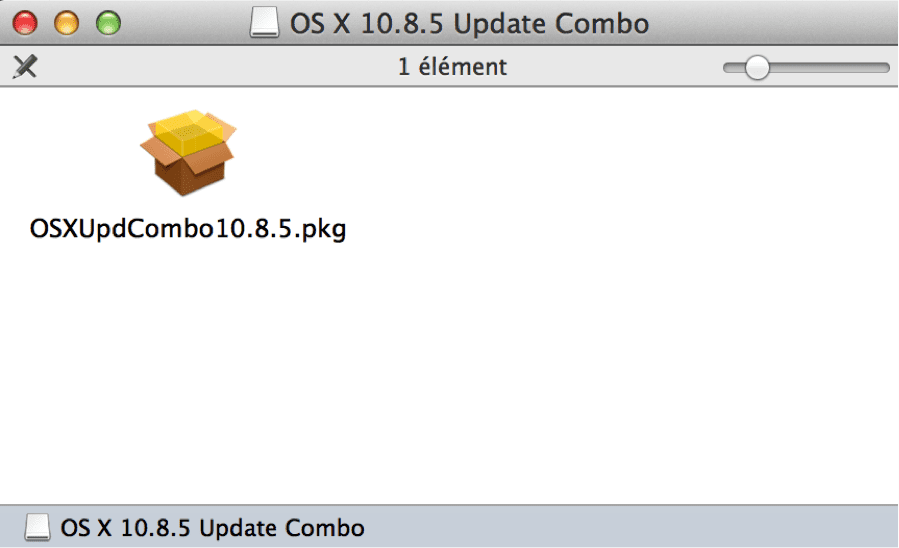Viewport: 899px width, 548px height.
Task: Click the "OS X 10.8.5 Update Combo" path bar label
Action: coord(212,527)
